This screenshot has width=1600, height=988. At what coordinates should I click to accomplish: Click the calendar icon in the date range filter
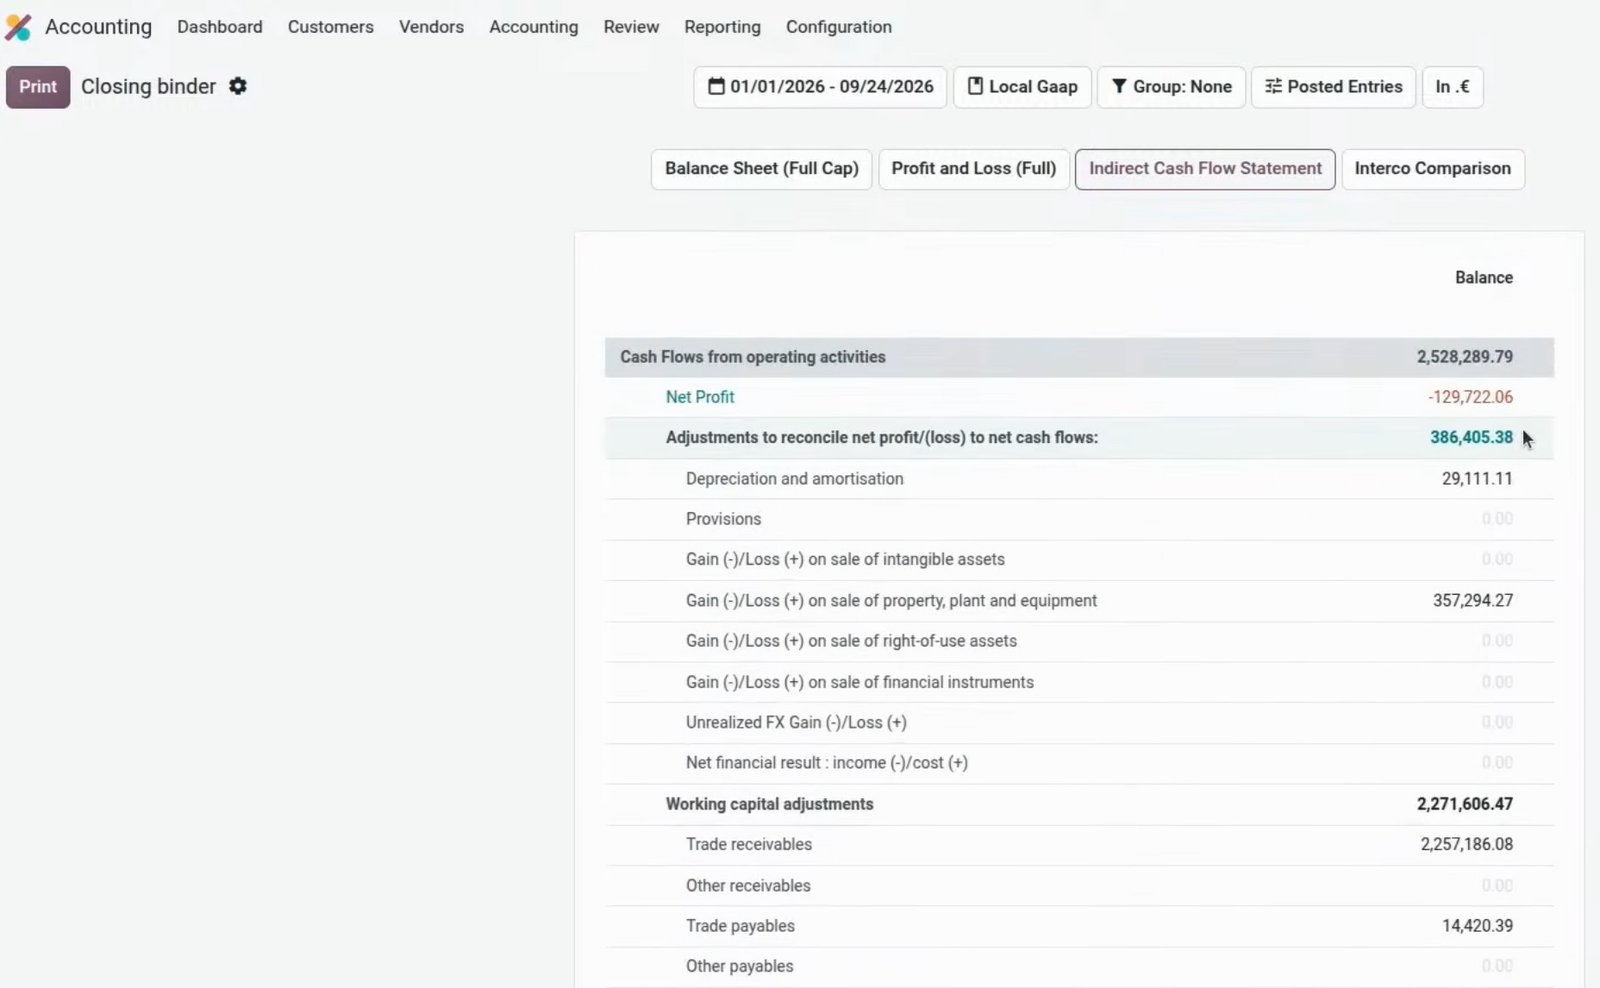[x=716, y=86]
